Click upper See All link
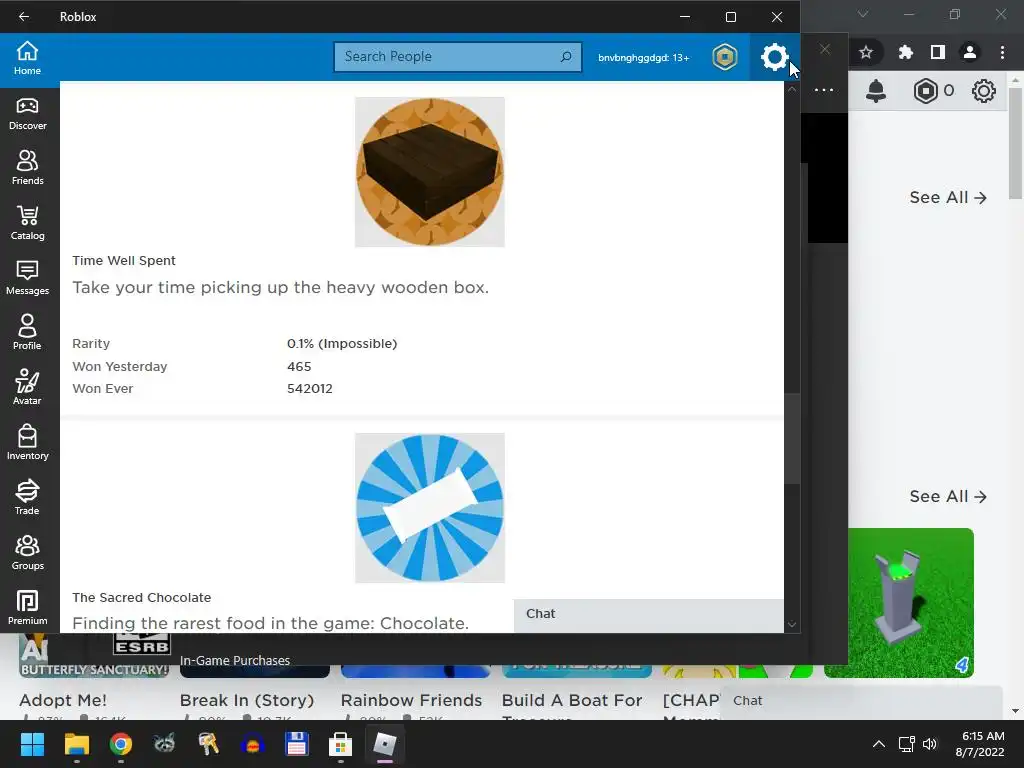The width and height of the screenshot is (1024, 768). pyautogui.click(x=948, y=197)
